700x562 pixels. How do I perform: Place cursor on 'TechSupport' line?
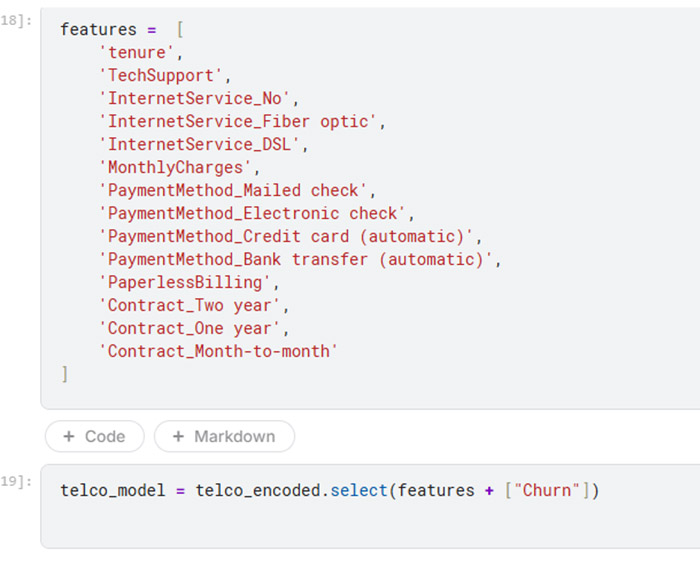coord(163,75)
